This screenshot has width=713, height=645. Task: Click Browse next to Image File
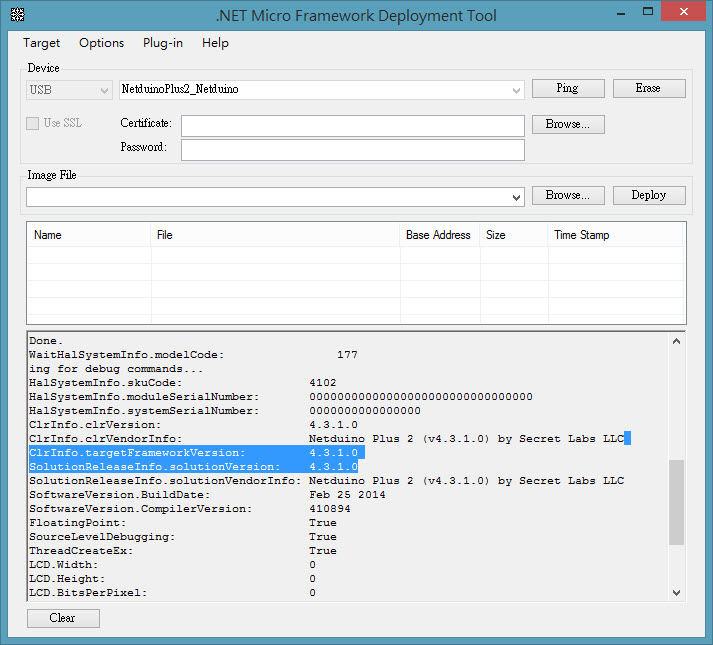point(568,195)
